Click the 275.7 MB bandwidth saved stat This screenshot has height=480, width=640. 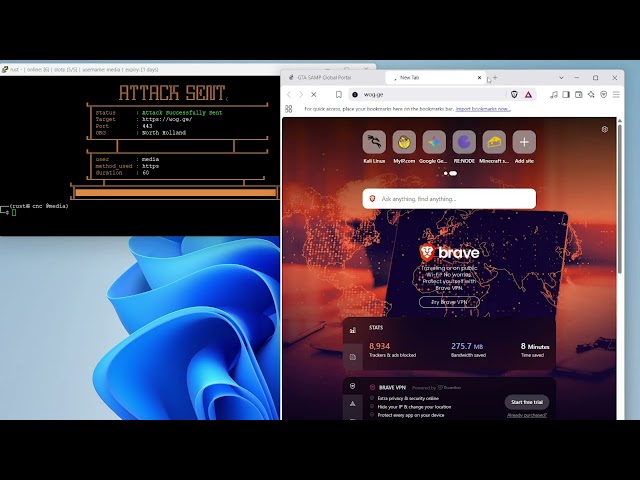[468, 350]
